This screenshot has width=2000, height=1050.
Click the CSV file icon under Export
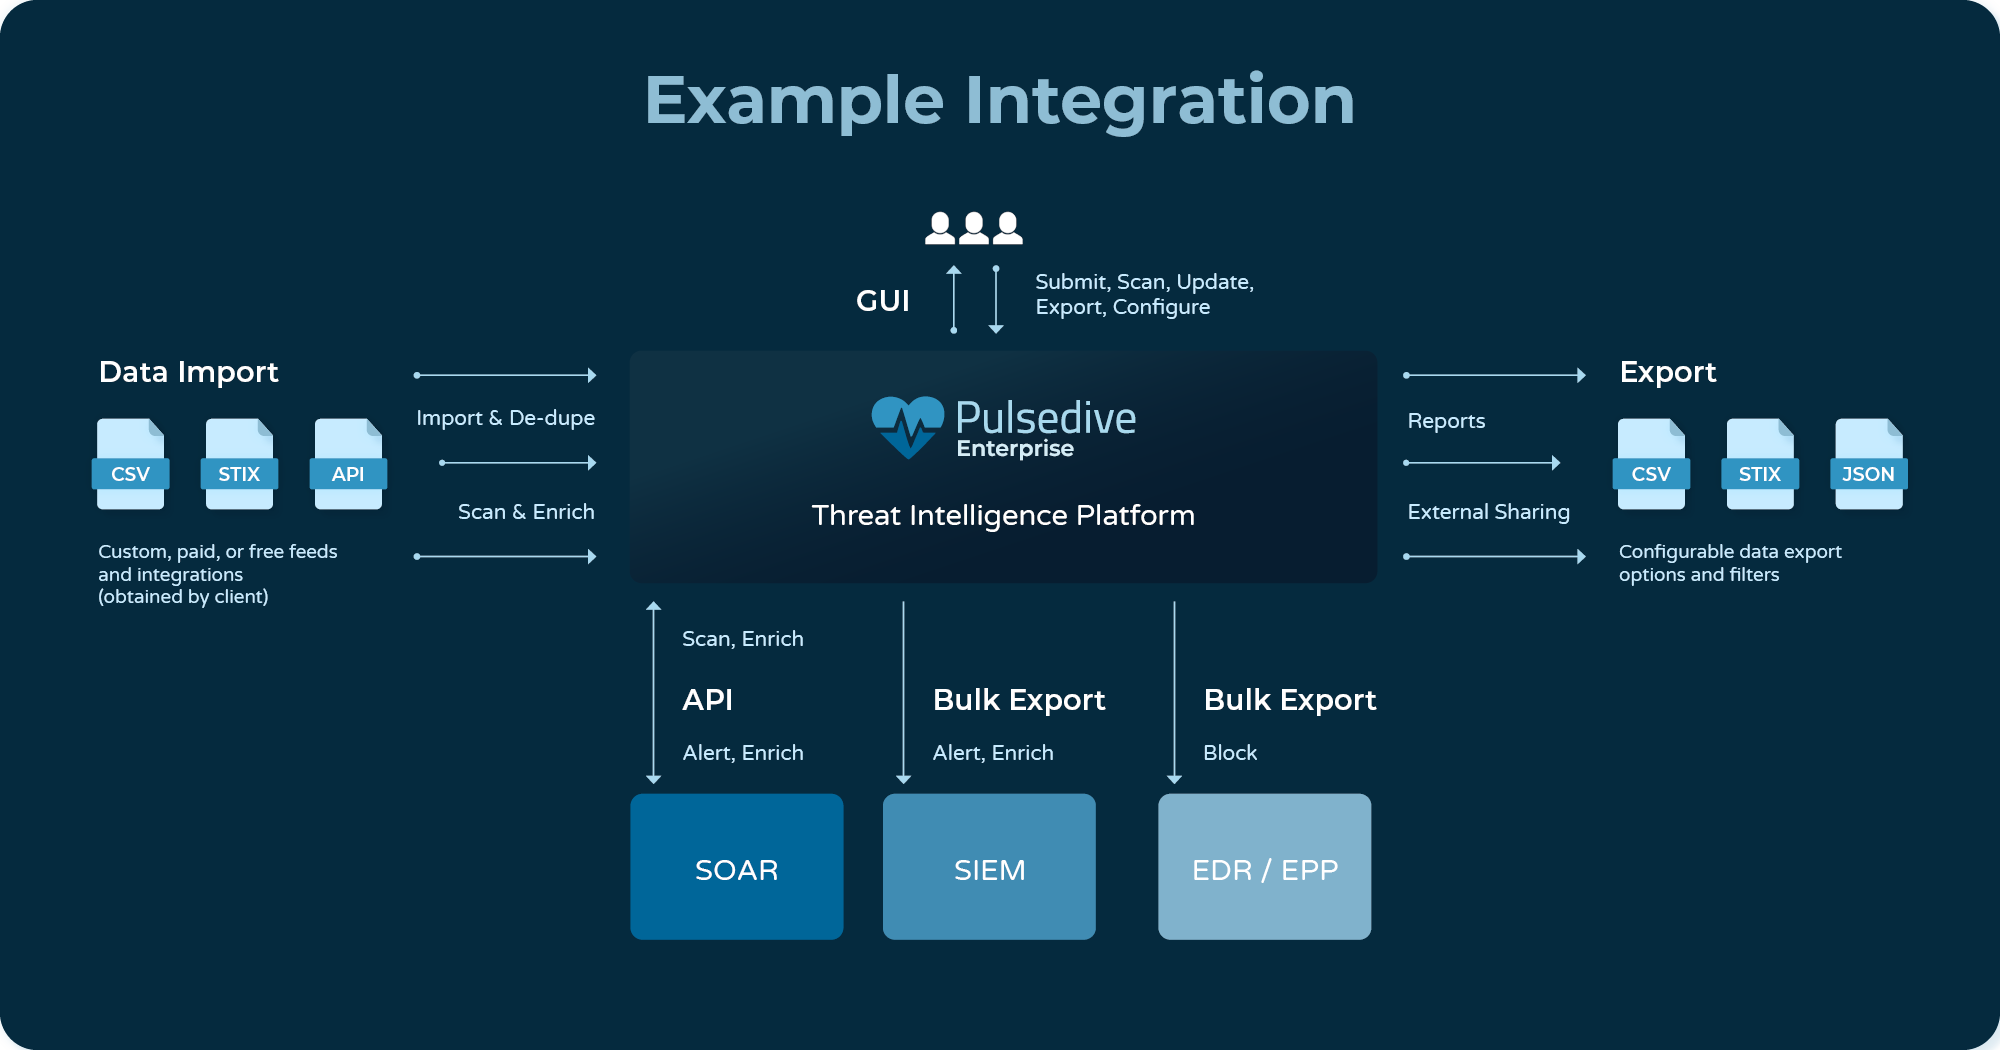(x=1651, y=464)
